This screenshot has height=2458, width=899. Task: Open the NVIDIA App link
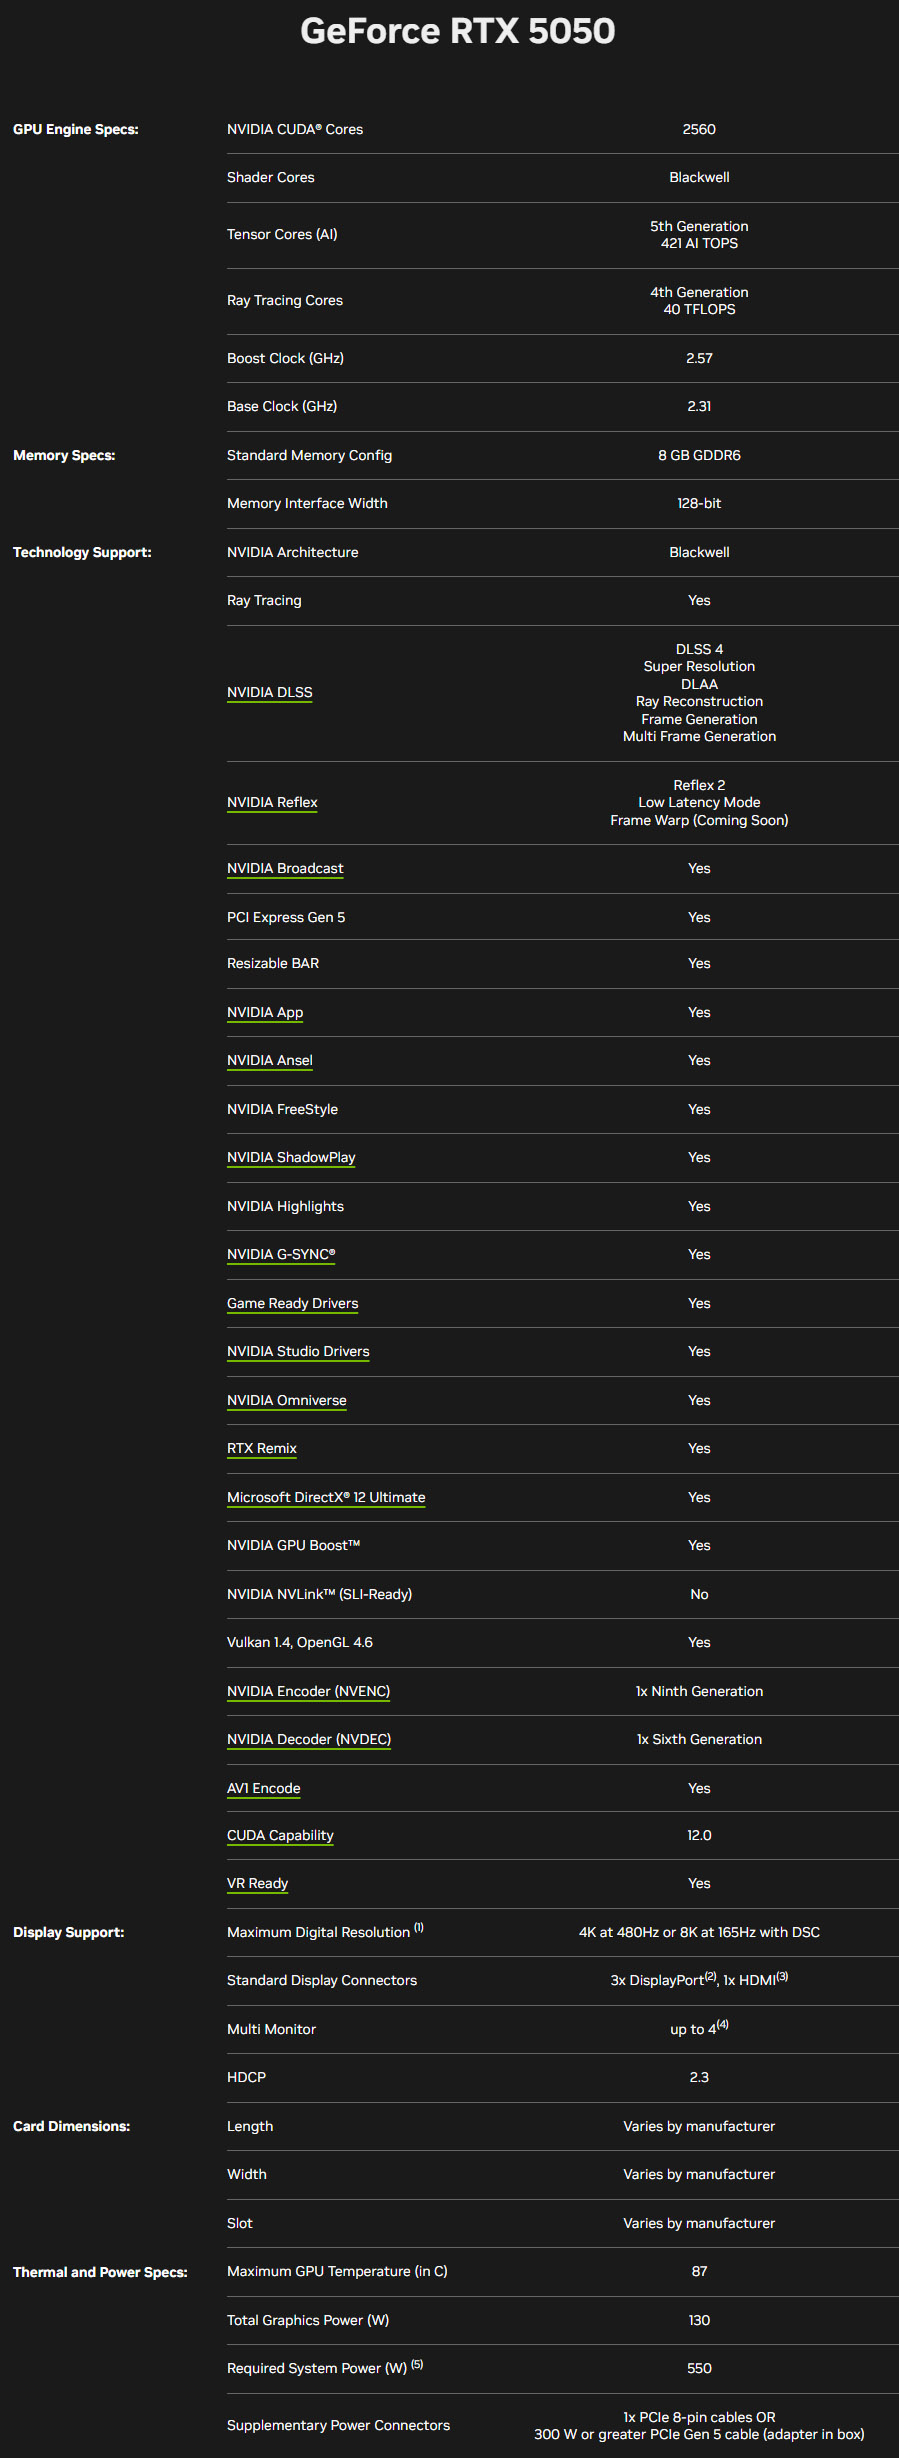click(x=265, y=1012)
